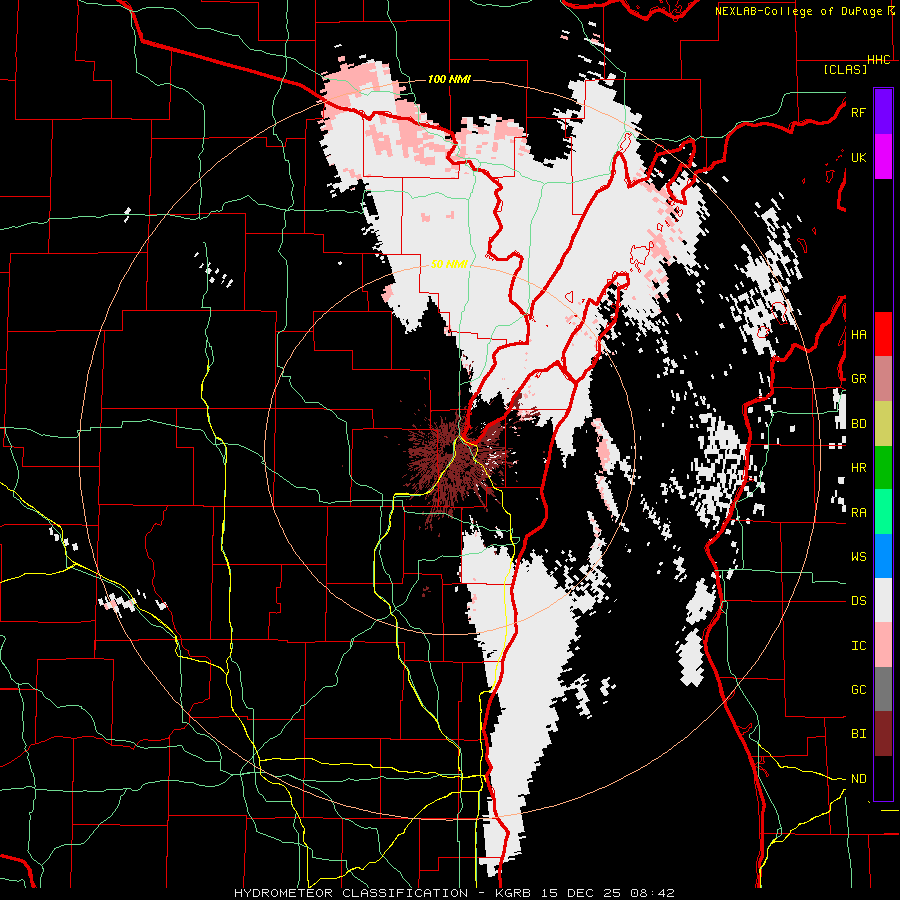Click the HA legend label

click(858, 334)
